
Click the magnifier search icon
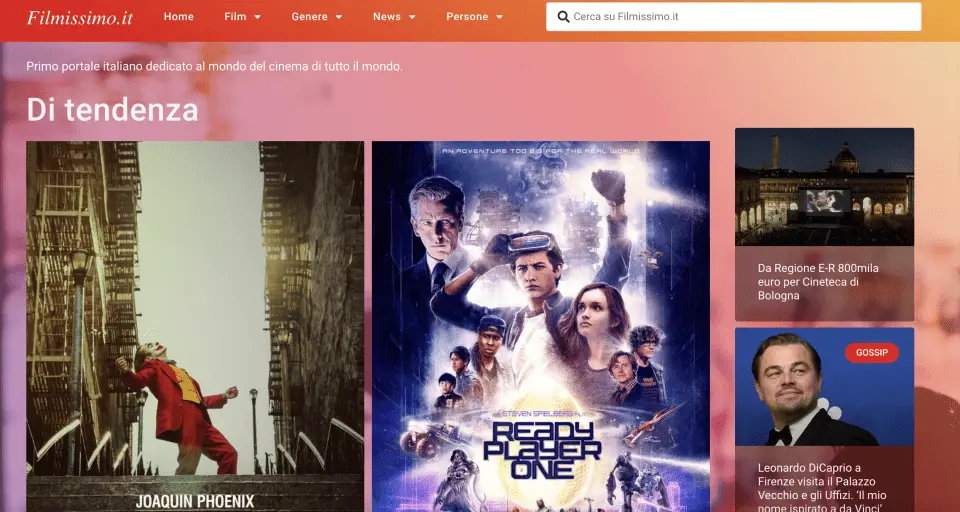point(563,17)
